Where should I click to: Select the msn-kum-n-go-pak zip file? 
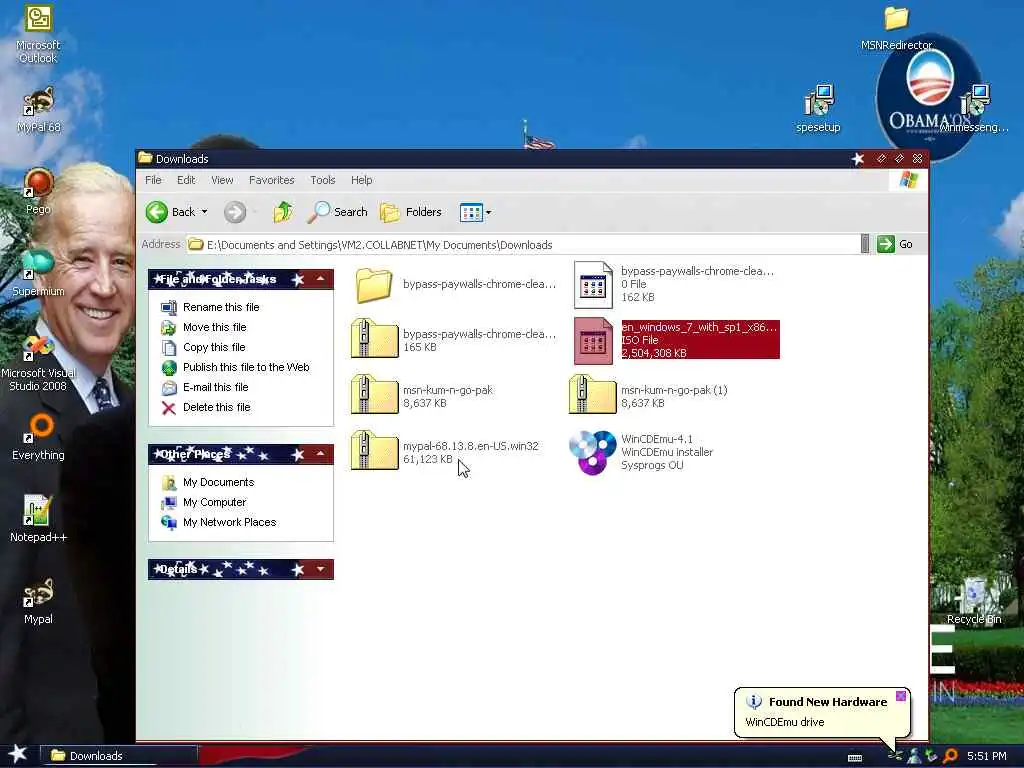pyautogui.click(x=422, y=396)
